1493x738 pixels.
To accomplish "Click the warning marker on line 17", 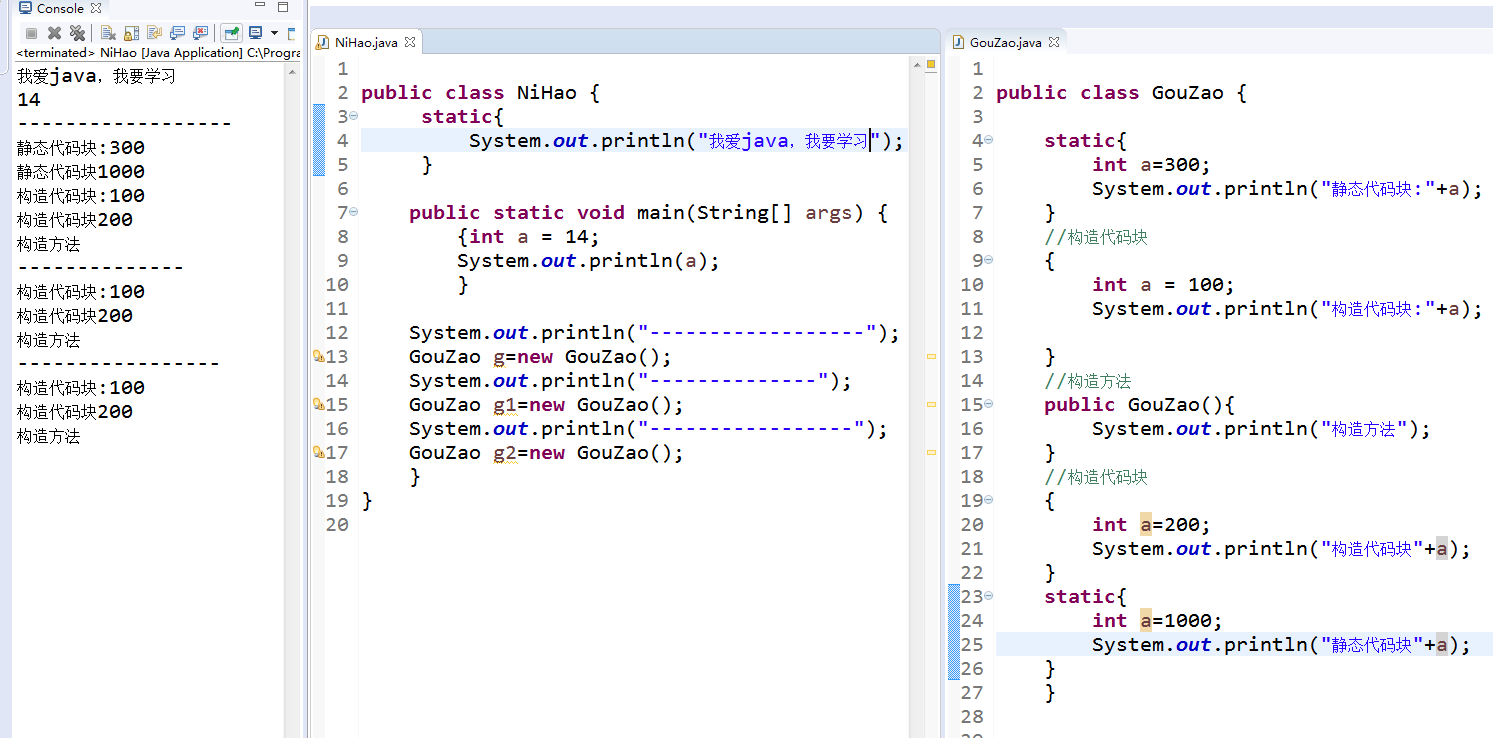I will pyautogui.click(x=318, y=452).
